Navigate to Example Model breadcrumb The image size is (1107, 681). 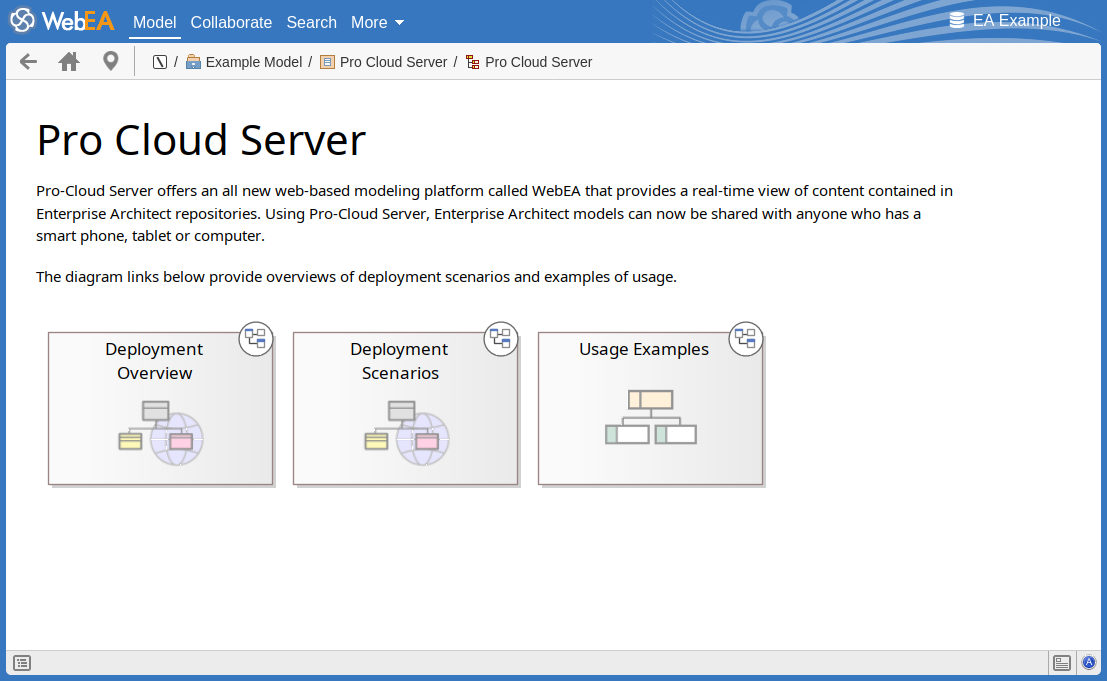point(253,62)
